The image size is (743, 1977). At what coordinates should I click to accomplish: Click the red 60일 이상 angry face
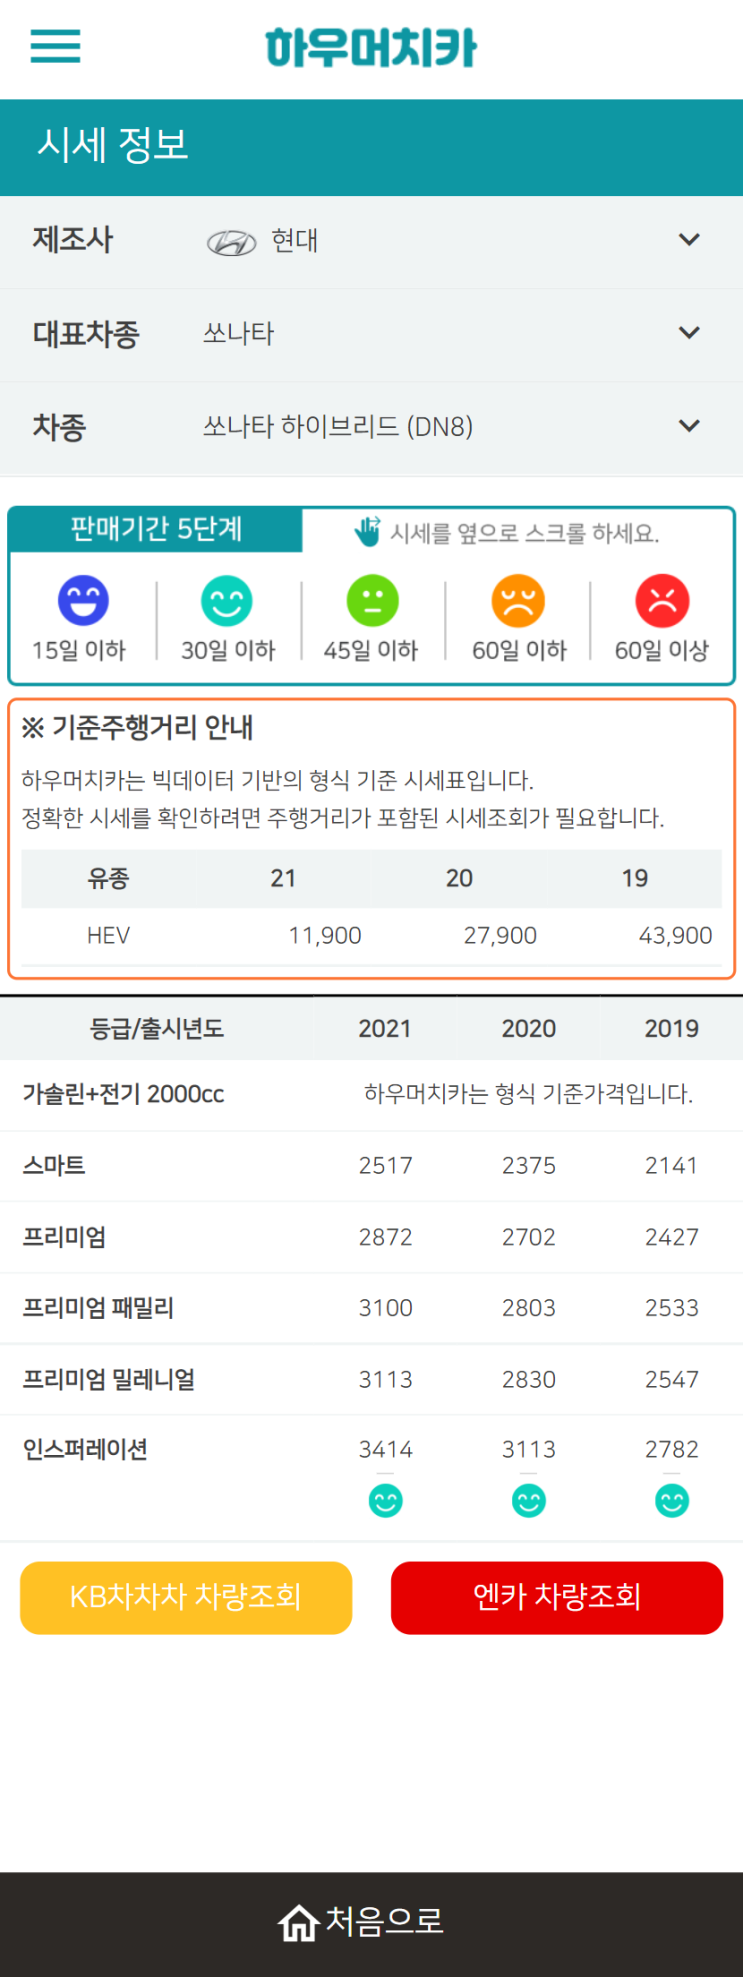pyautogui.click(x=662, y=601)
